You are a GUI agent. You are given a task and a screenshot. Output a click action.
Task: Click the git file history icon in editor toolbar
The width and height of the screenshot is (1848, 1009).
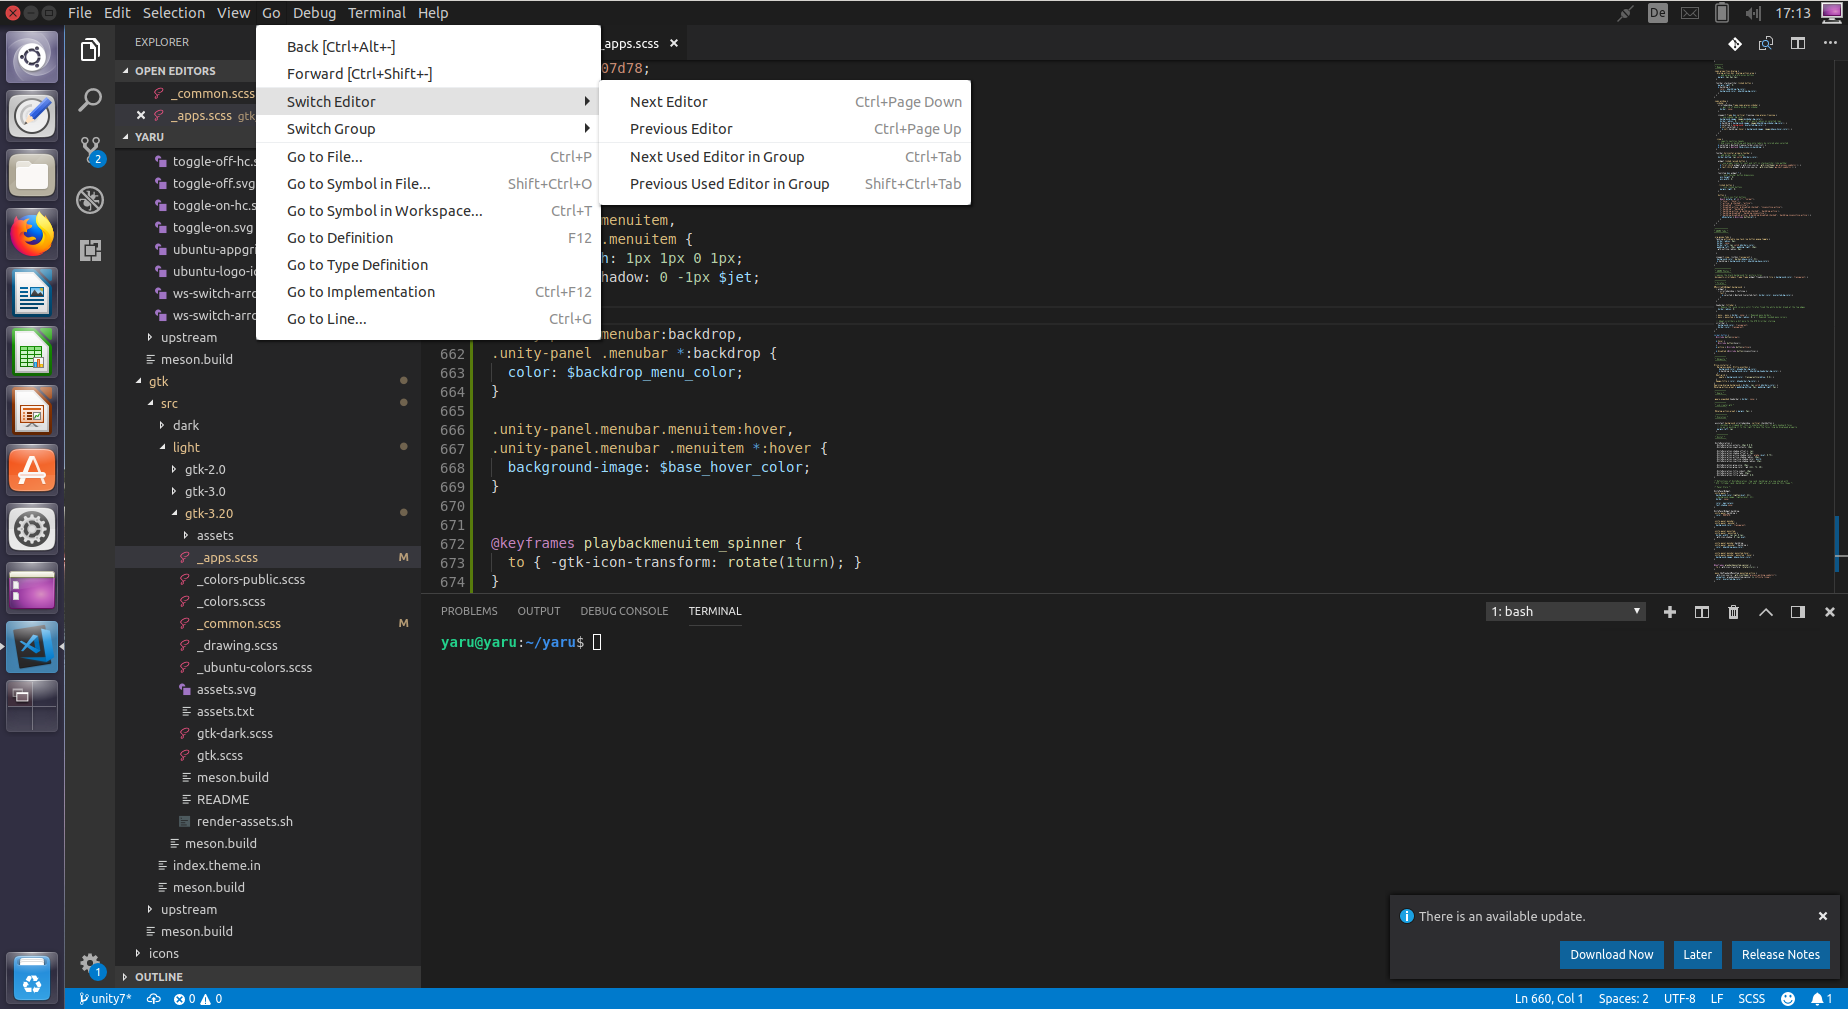[1735, 43]
